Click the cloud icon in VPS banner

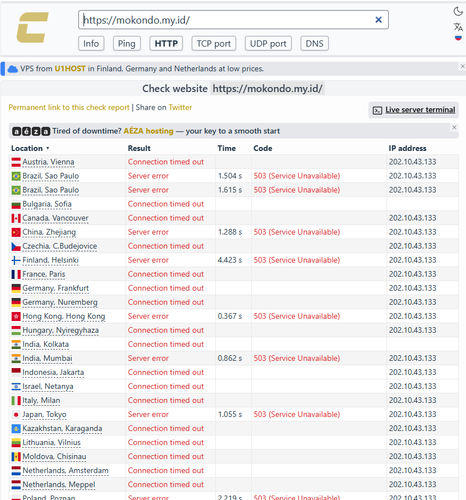(13, 69)
